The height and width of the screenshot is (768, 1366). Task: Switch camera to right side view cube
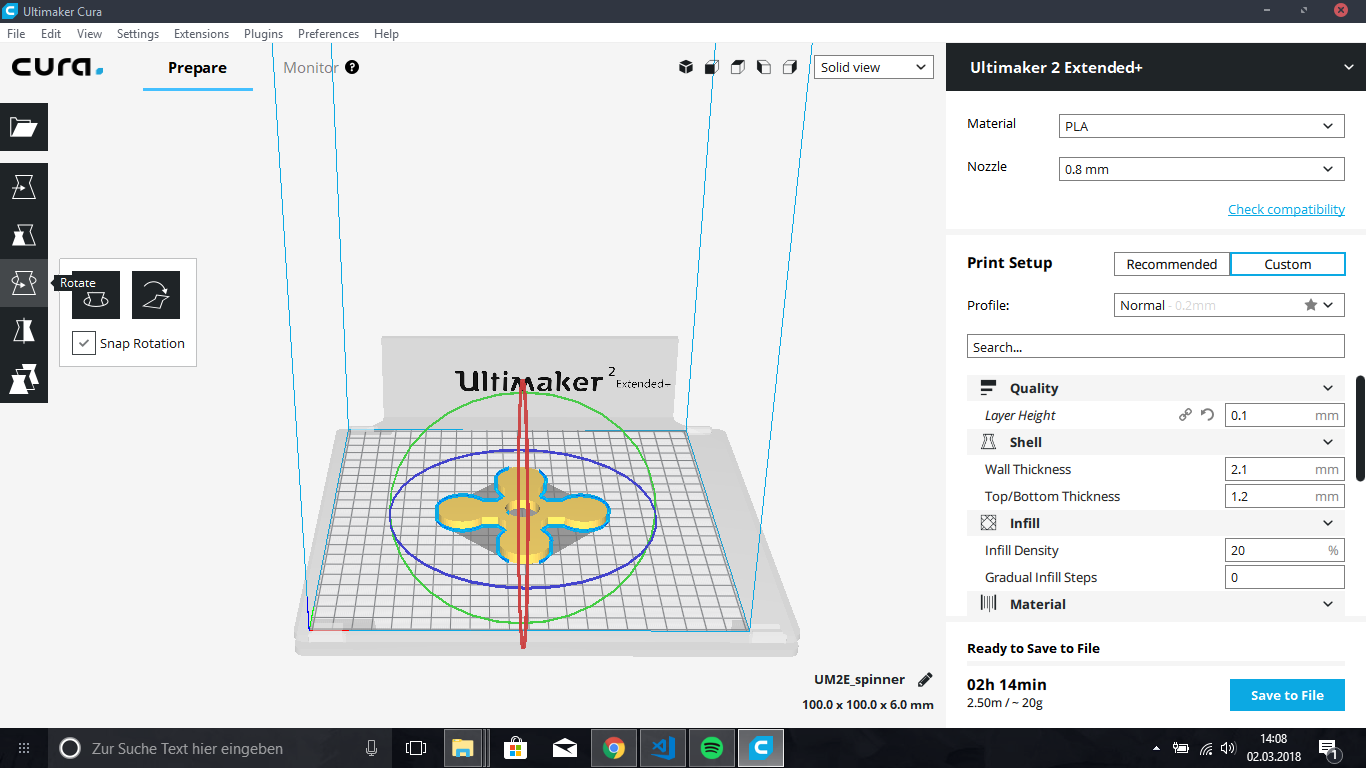790,67
